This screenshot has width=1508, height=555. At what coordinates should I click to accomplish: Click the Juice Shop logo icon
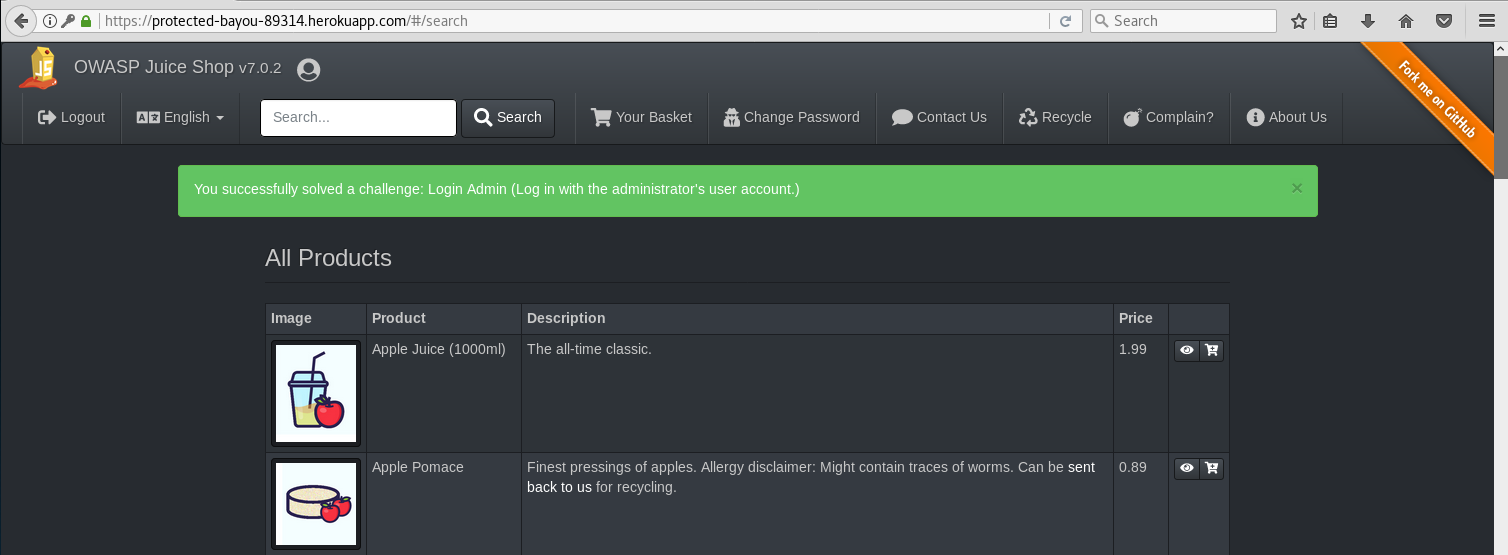click(x=42, y=68)
